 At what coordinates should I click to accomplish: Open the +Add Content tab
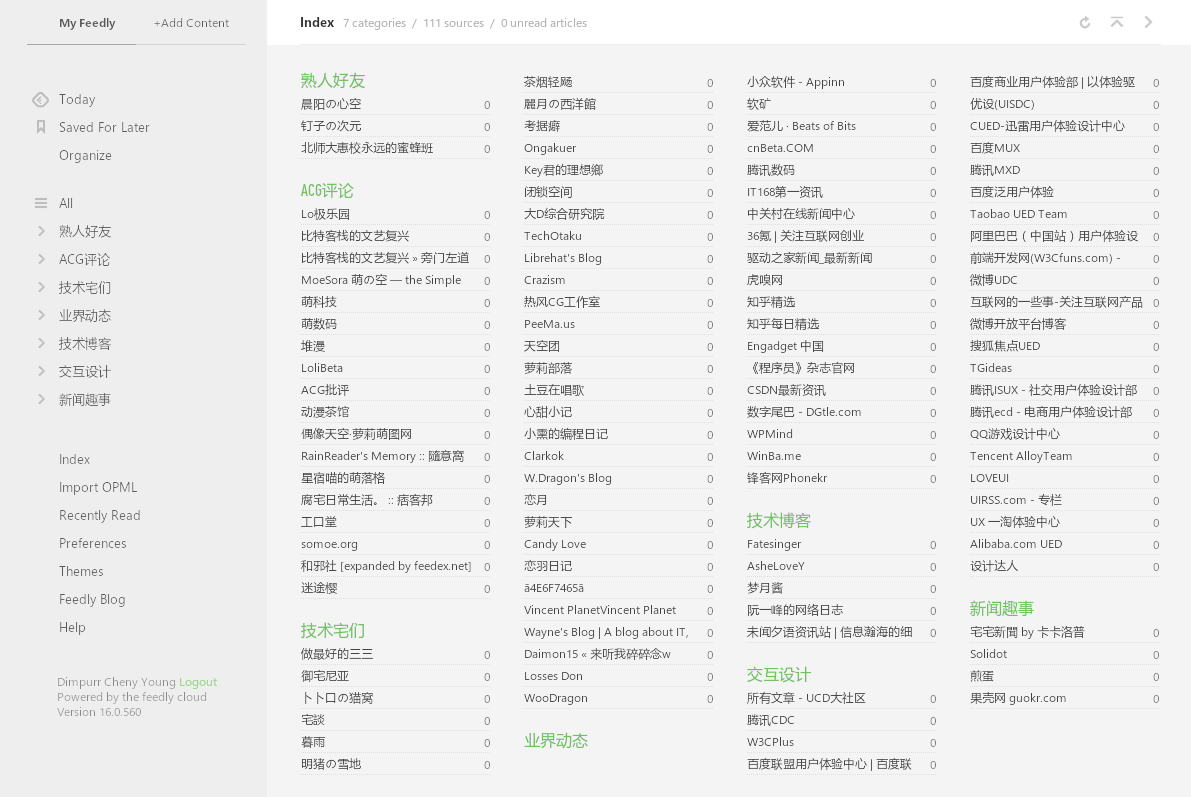191,23
